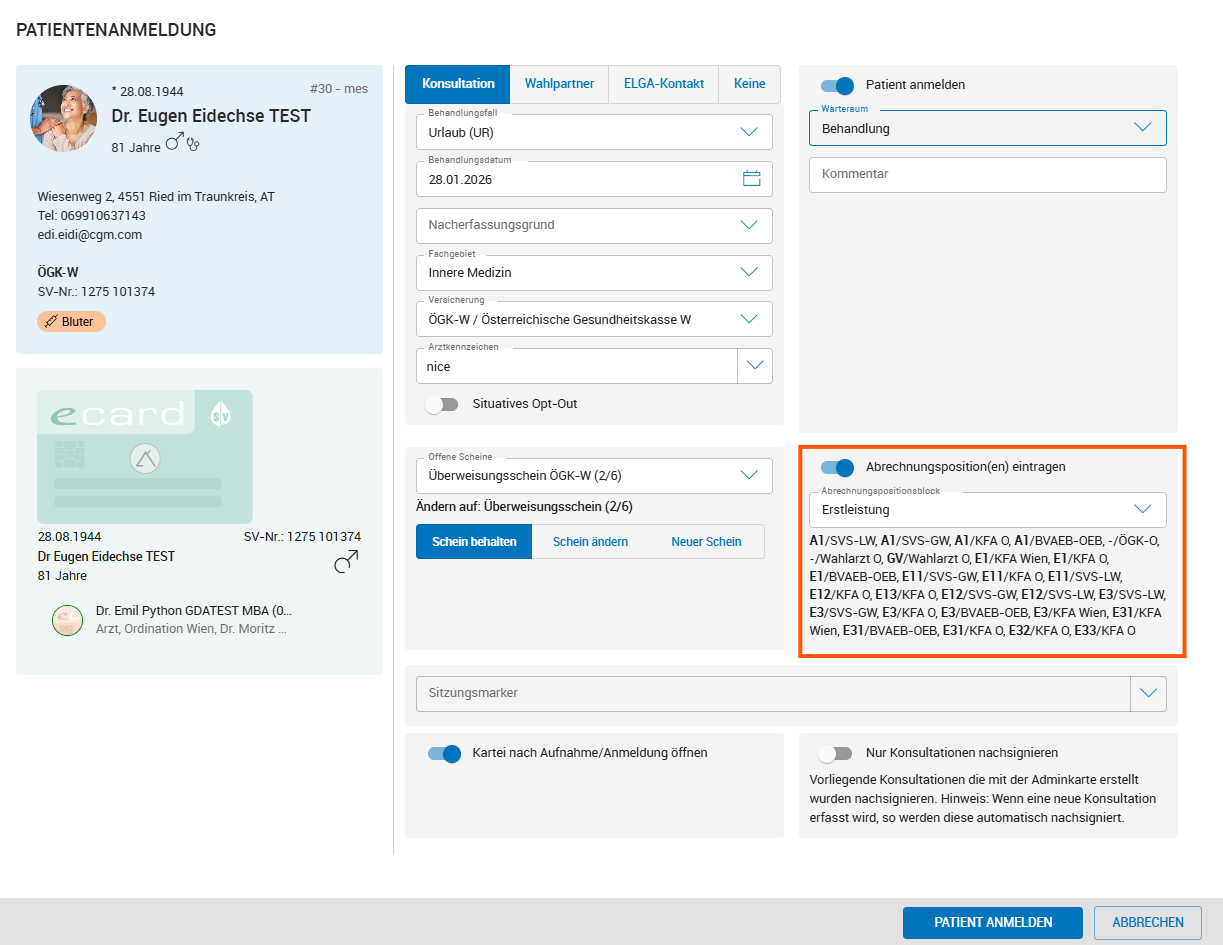Expand the Behandlungsfall dropdown
Viewport: 1223px width, 945px height.
(x=749, y=132)
